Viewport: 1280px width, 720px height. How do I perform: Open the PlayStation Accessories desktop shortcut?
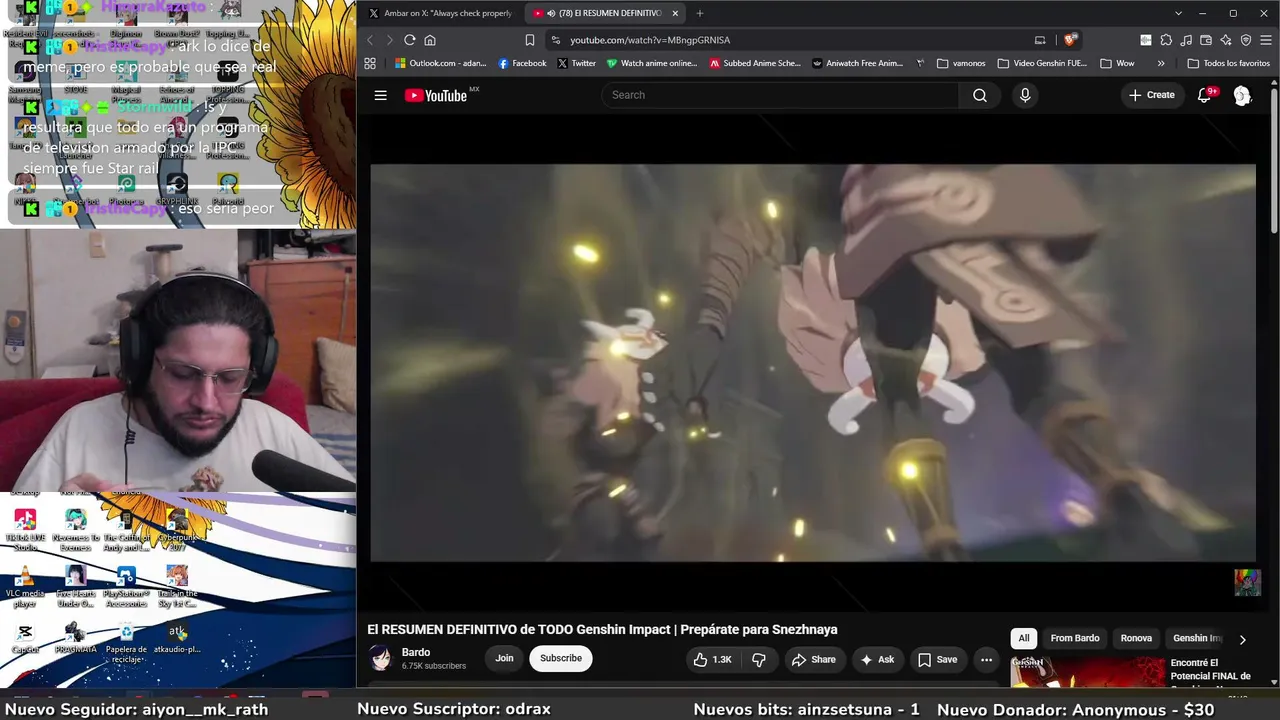click(126, 587)
